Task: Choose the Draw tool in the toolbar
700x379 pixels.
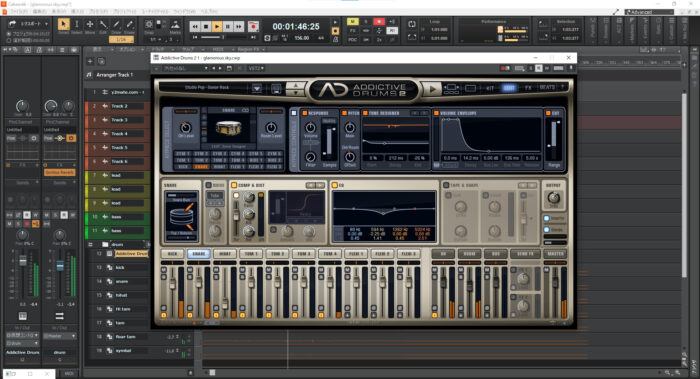Action: (117, 24)
